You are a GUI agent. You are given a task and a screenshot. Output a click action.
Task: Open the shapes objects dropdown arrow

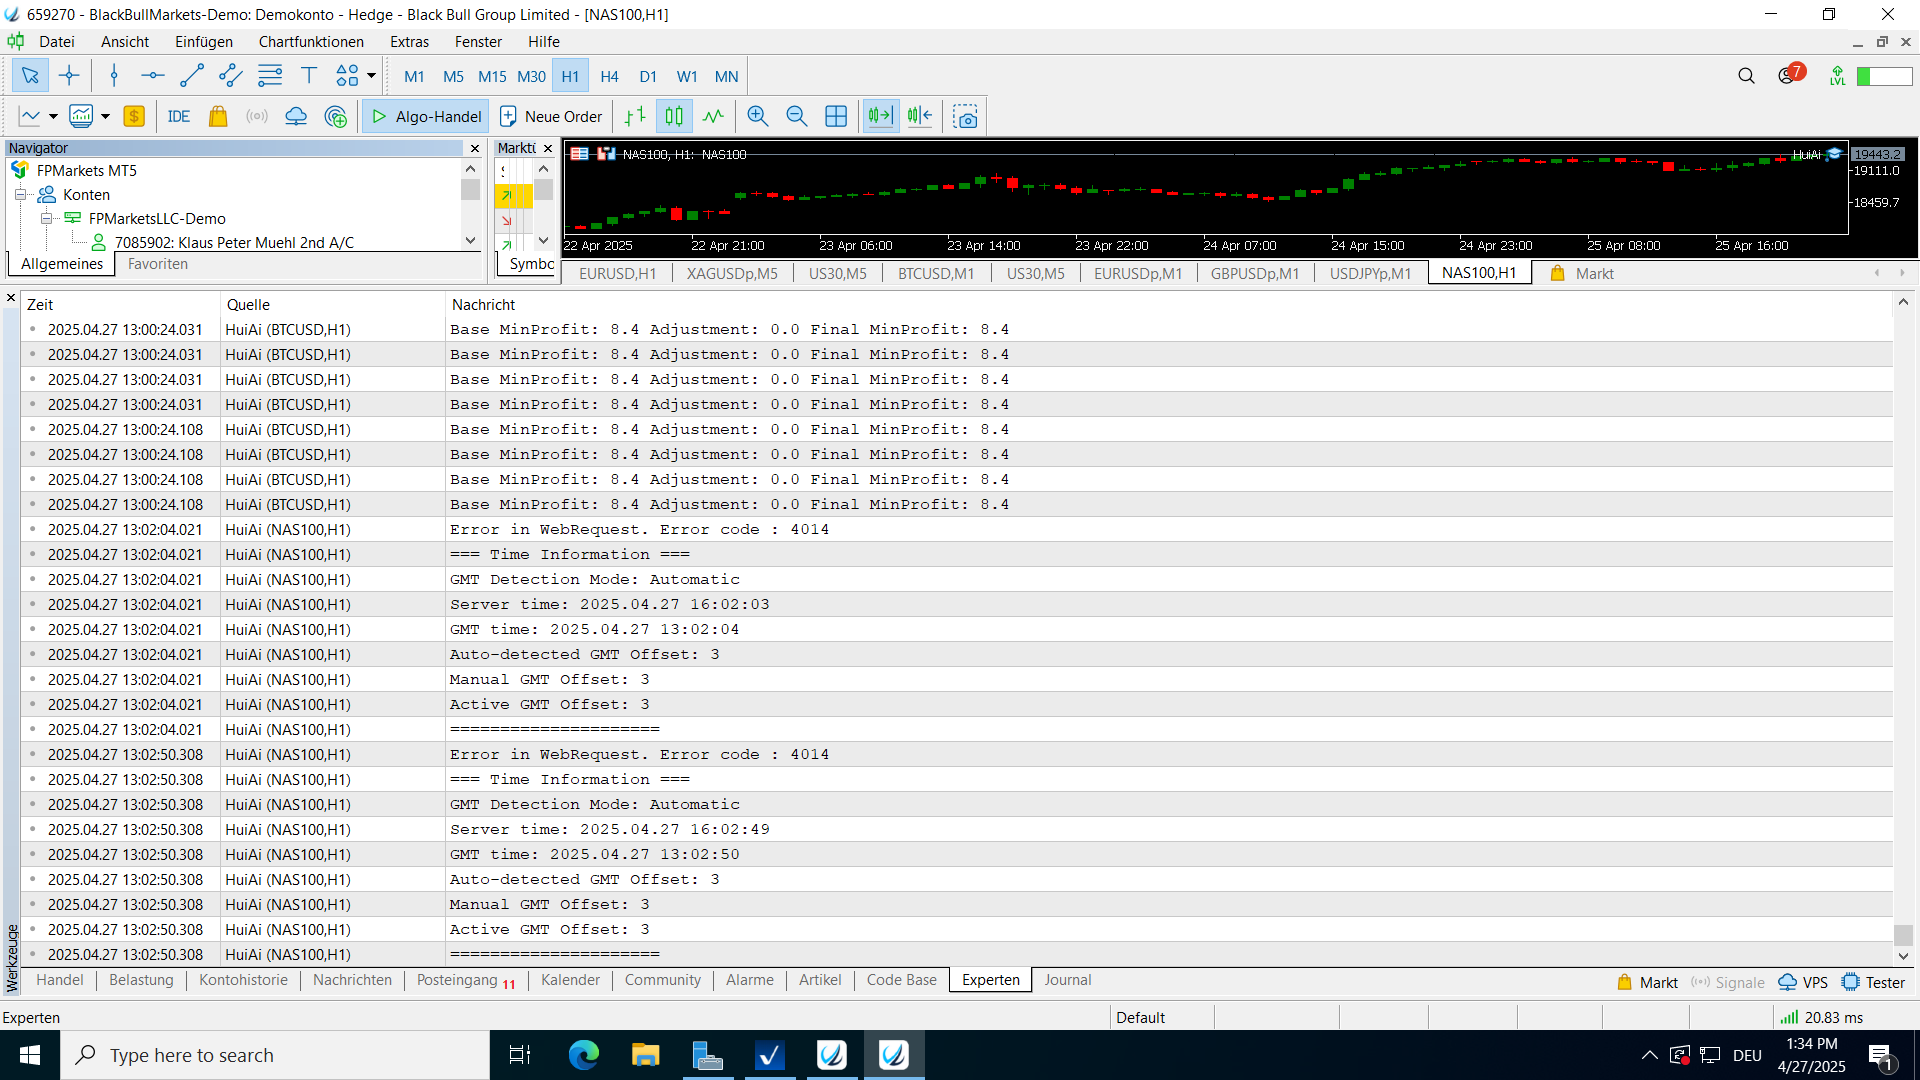point(371,76)
